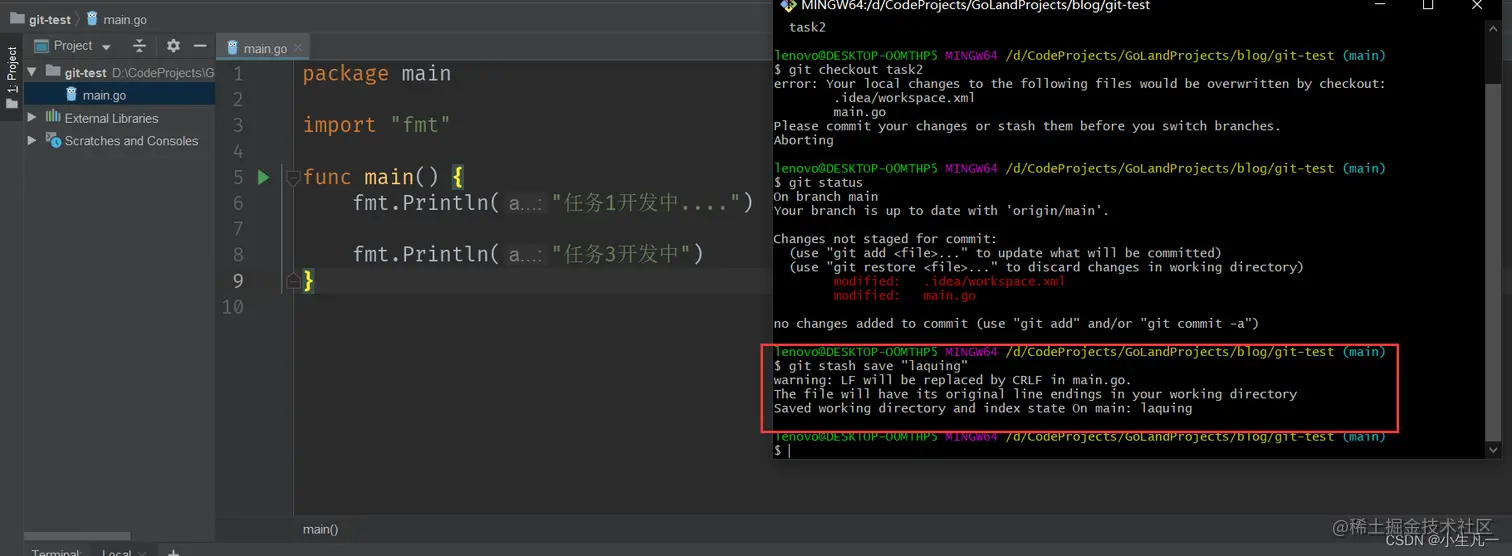Click the External Libraries tree entry
Image resolution: width=1512 pixels, height=556 pixels.
point(111,118)
